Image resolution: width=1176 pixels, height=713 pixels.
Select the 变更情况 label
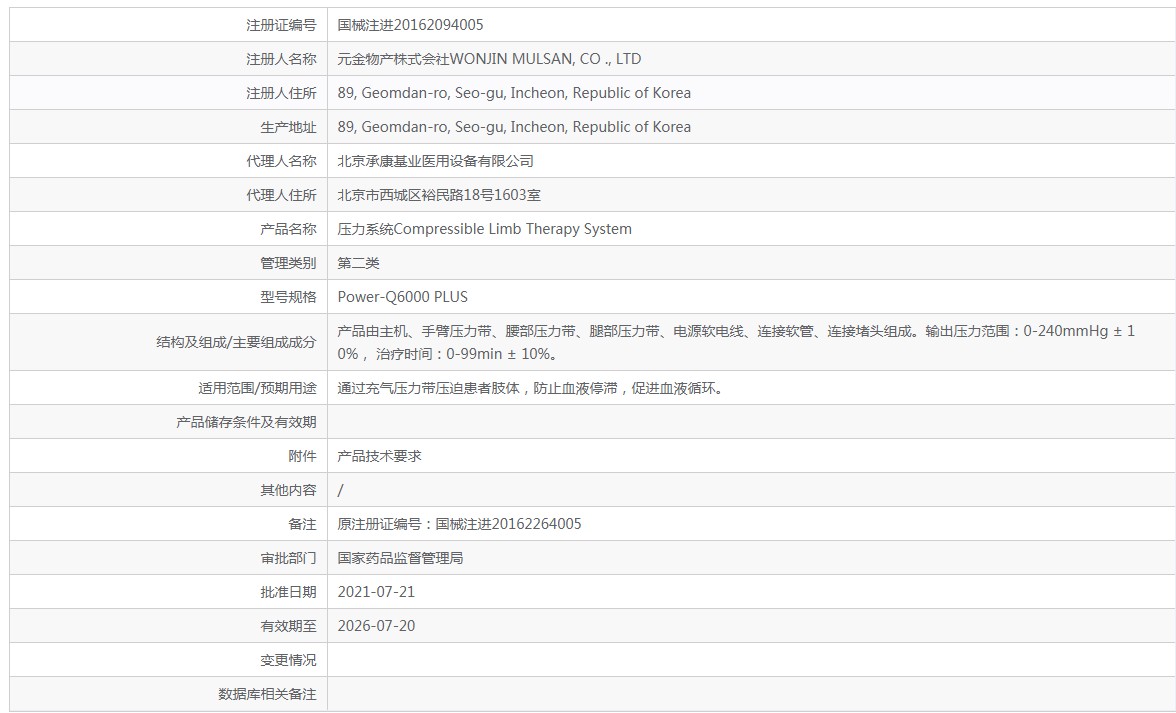[x=288, y=660]
